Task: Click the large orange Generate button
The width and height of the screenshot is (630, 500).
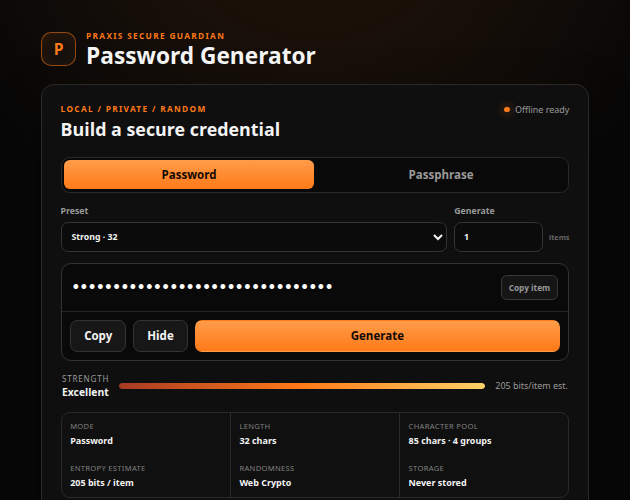Action: click(377, 336)
